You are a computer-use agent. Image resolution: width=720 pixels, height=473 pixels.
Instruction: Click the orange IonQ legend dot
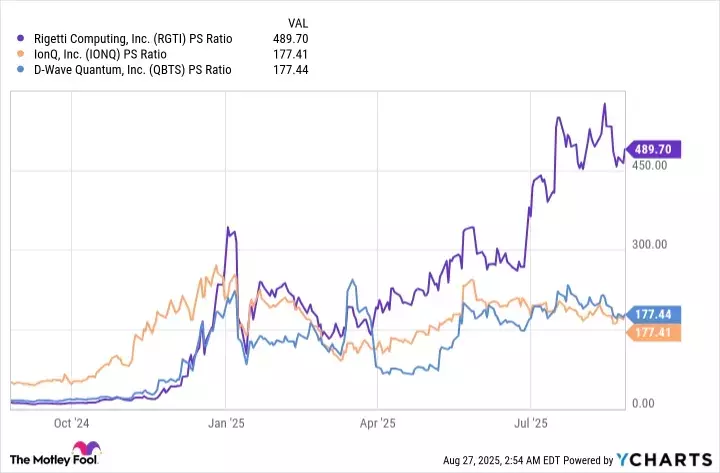click(14, 54)
